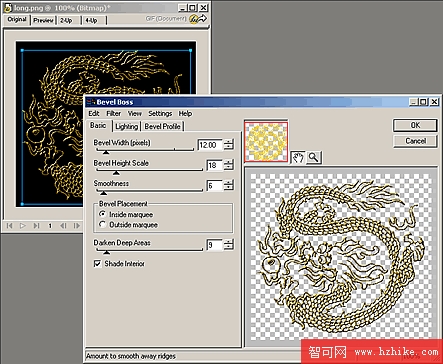Click the OK button

[415, 125]
